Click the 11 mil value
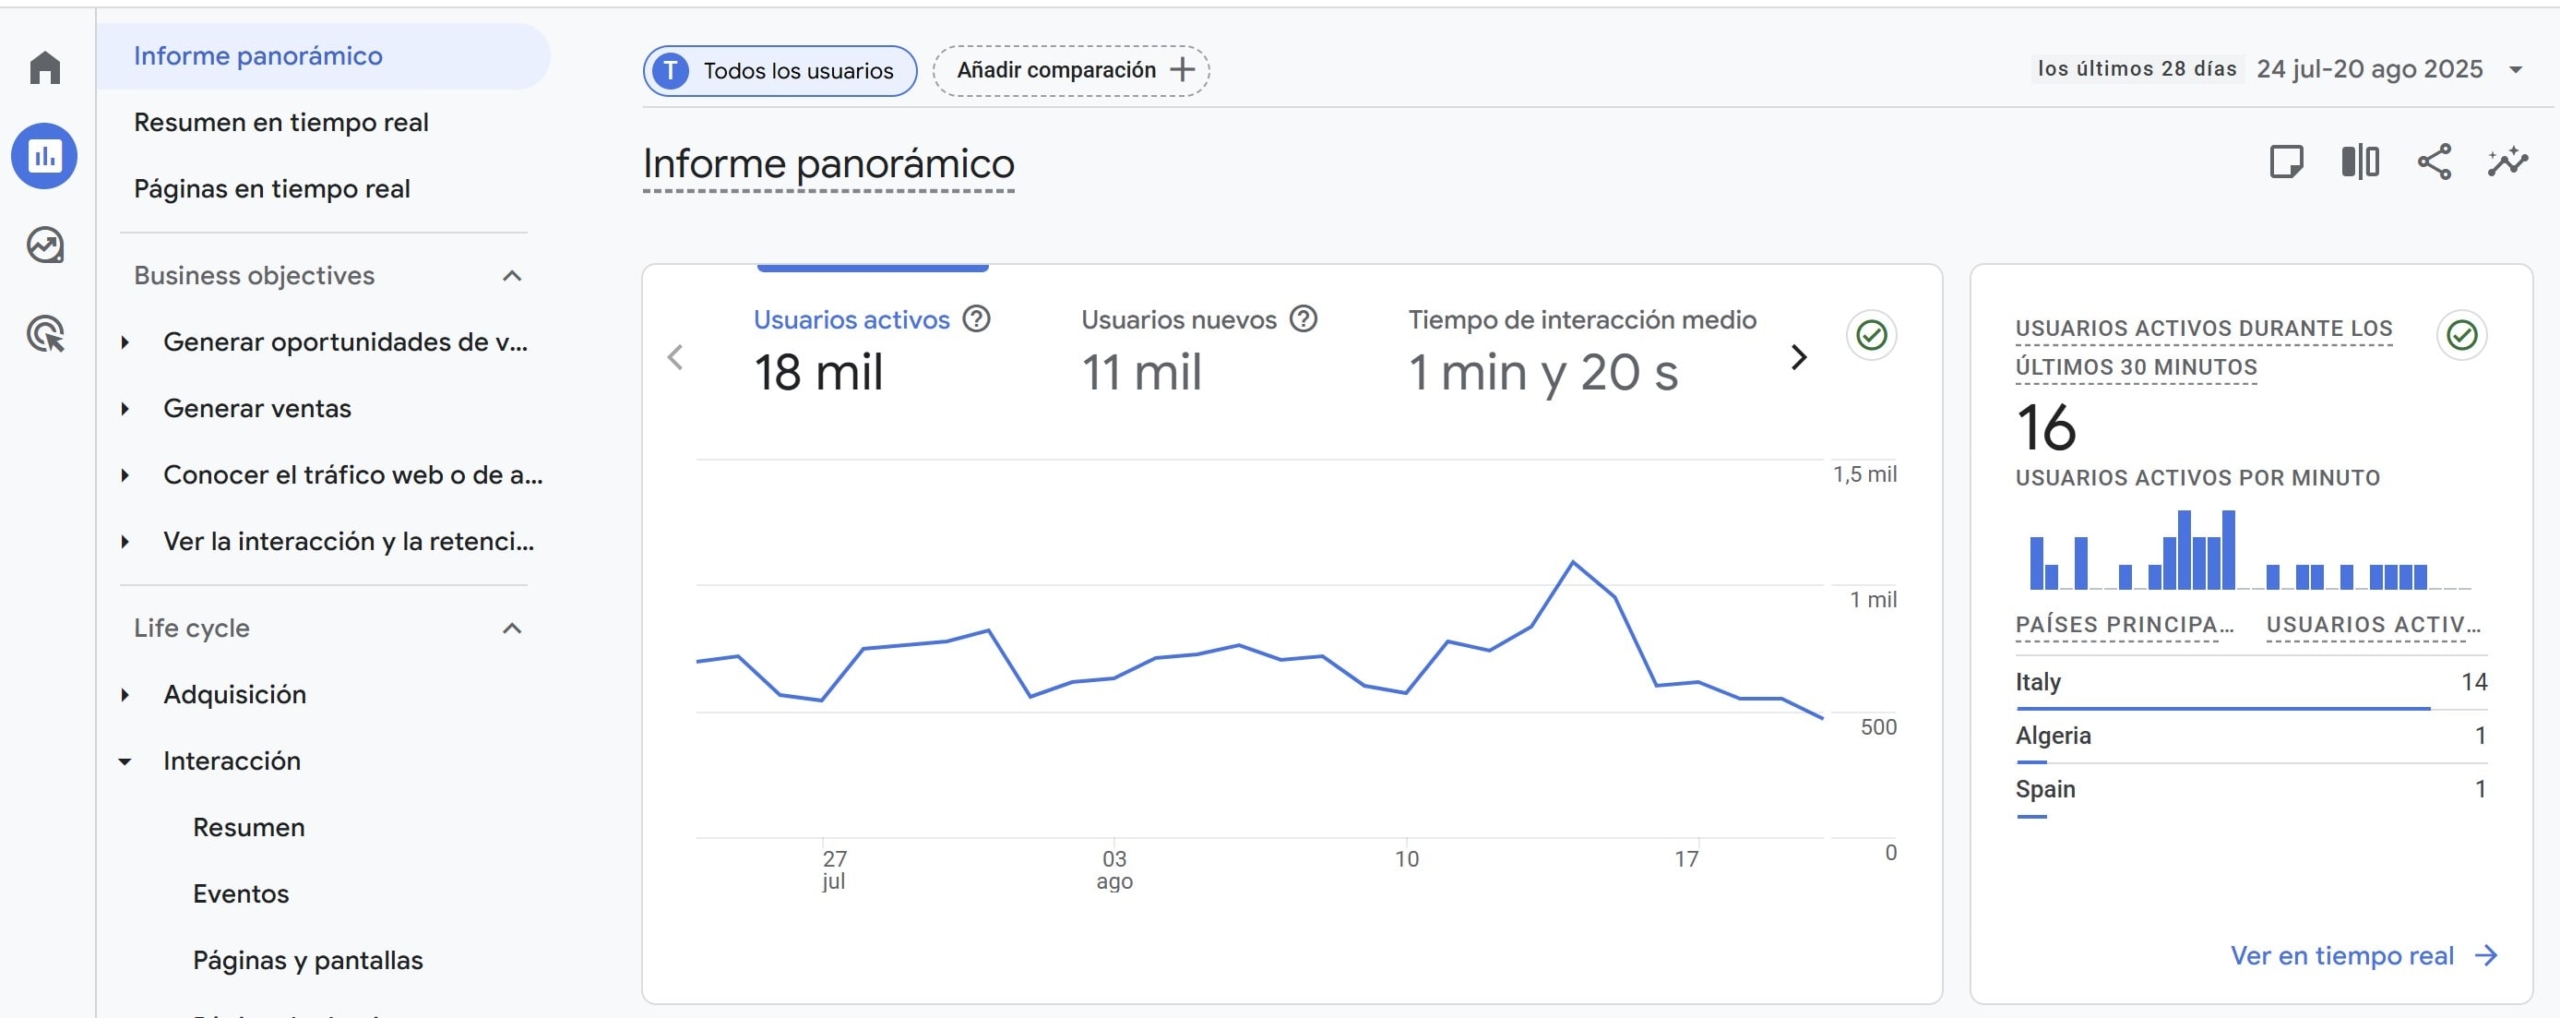Screen dimensions: 2560x1018 [1141, 373]
